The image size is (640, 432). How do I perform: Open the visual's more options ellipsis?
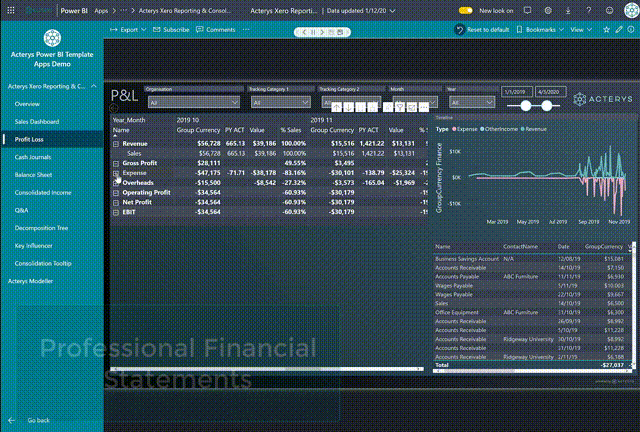click(424, 107)
